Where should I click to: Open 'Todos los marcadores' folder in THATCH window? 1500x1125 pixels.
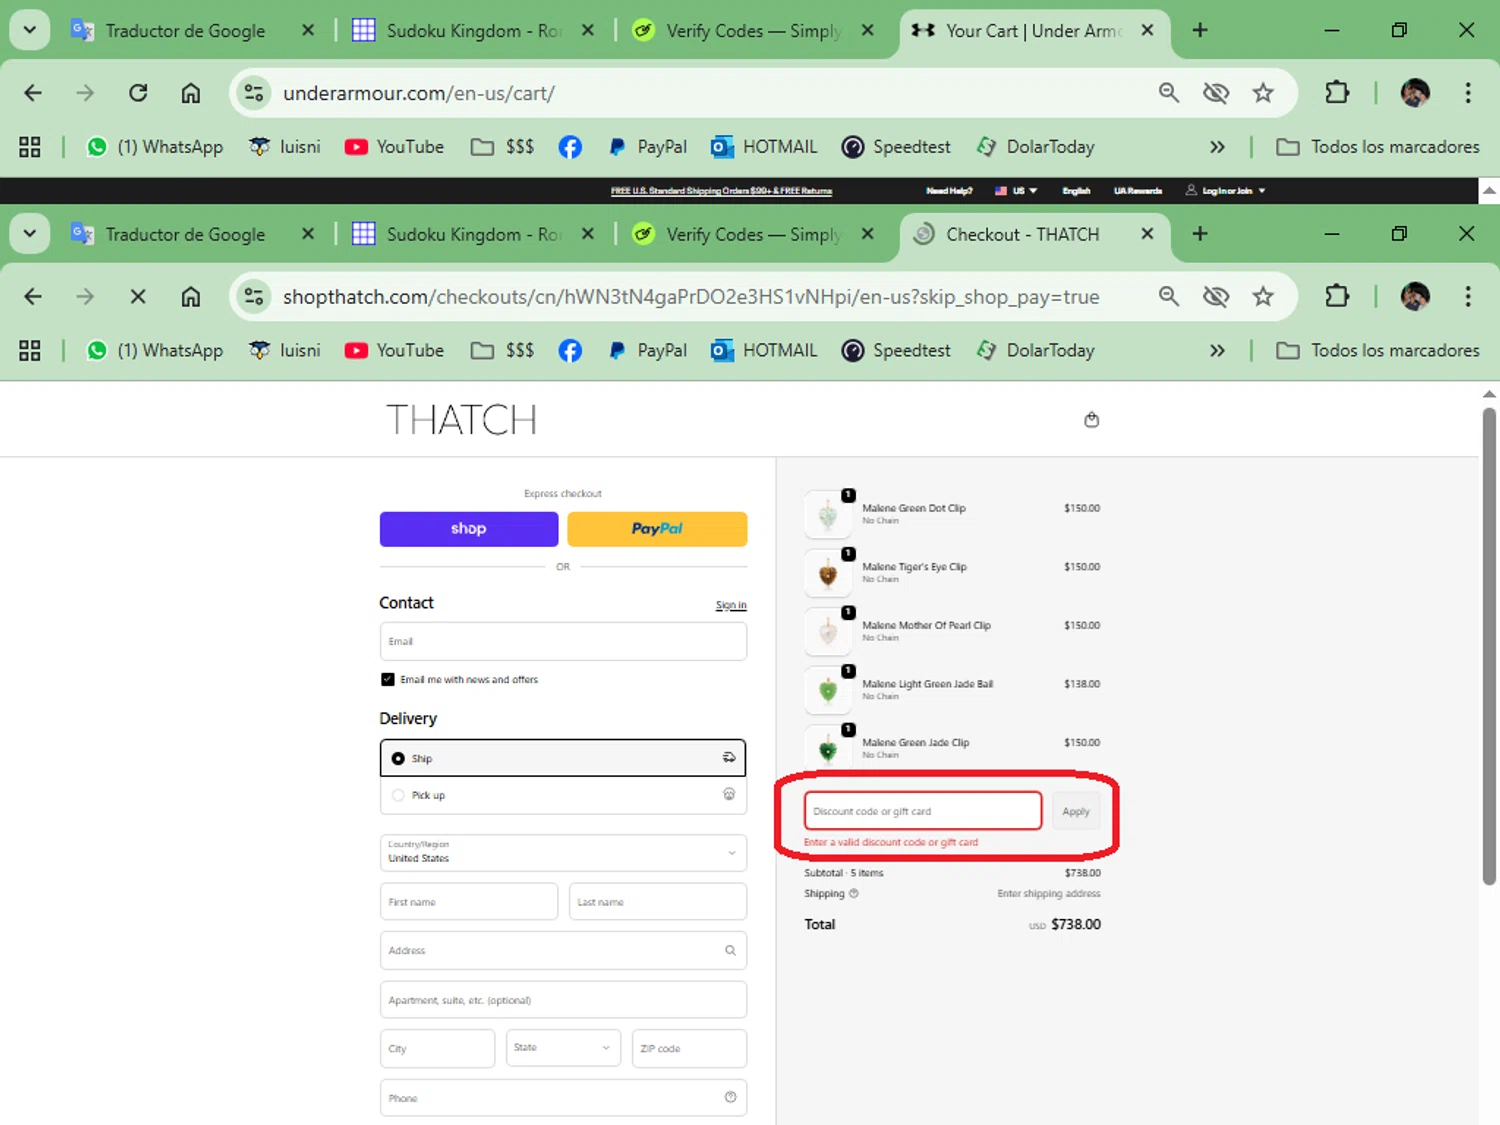click(1378, 351)
